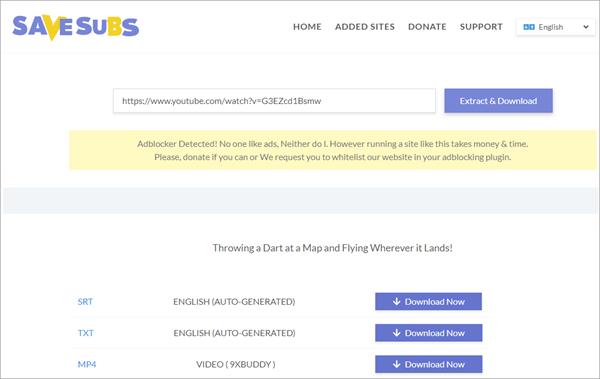Open the English language dropdown
Viewport: 600px width, 379px height.
point(555,27)
